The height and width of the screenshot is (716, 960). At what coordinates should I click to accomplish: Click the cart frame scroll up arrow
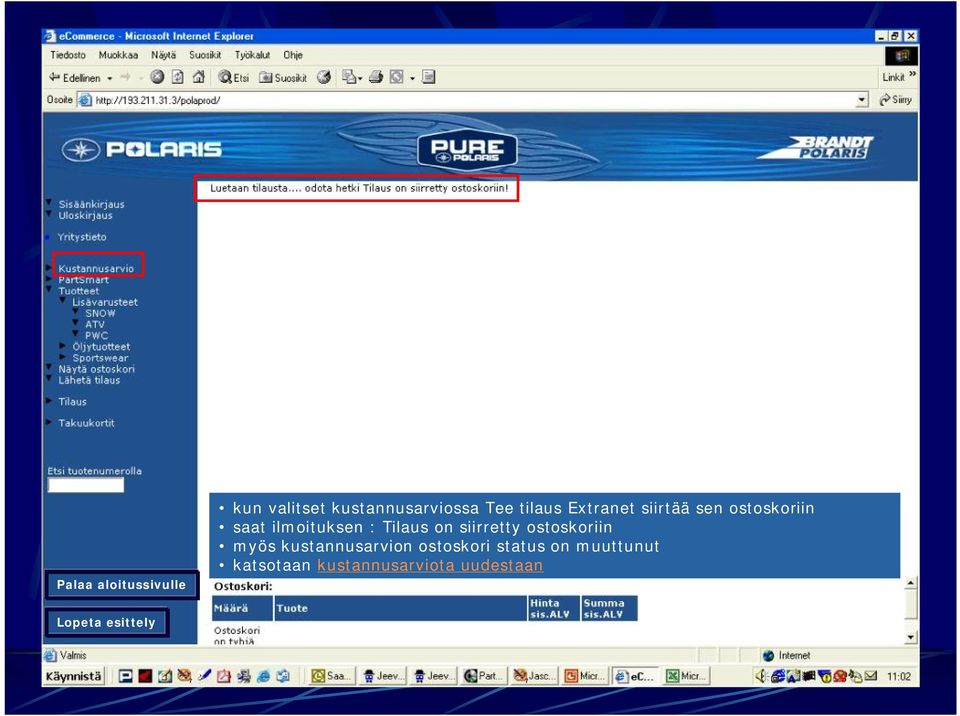(911, 584)
